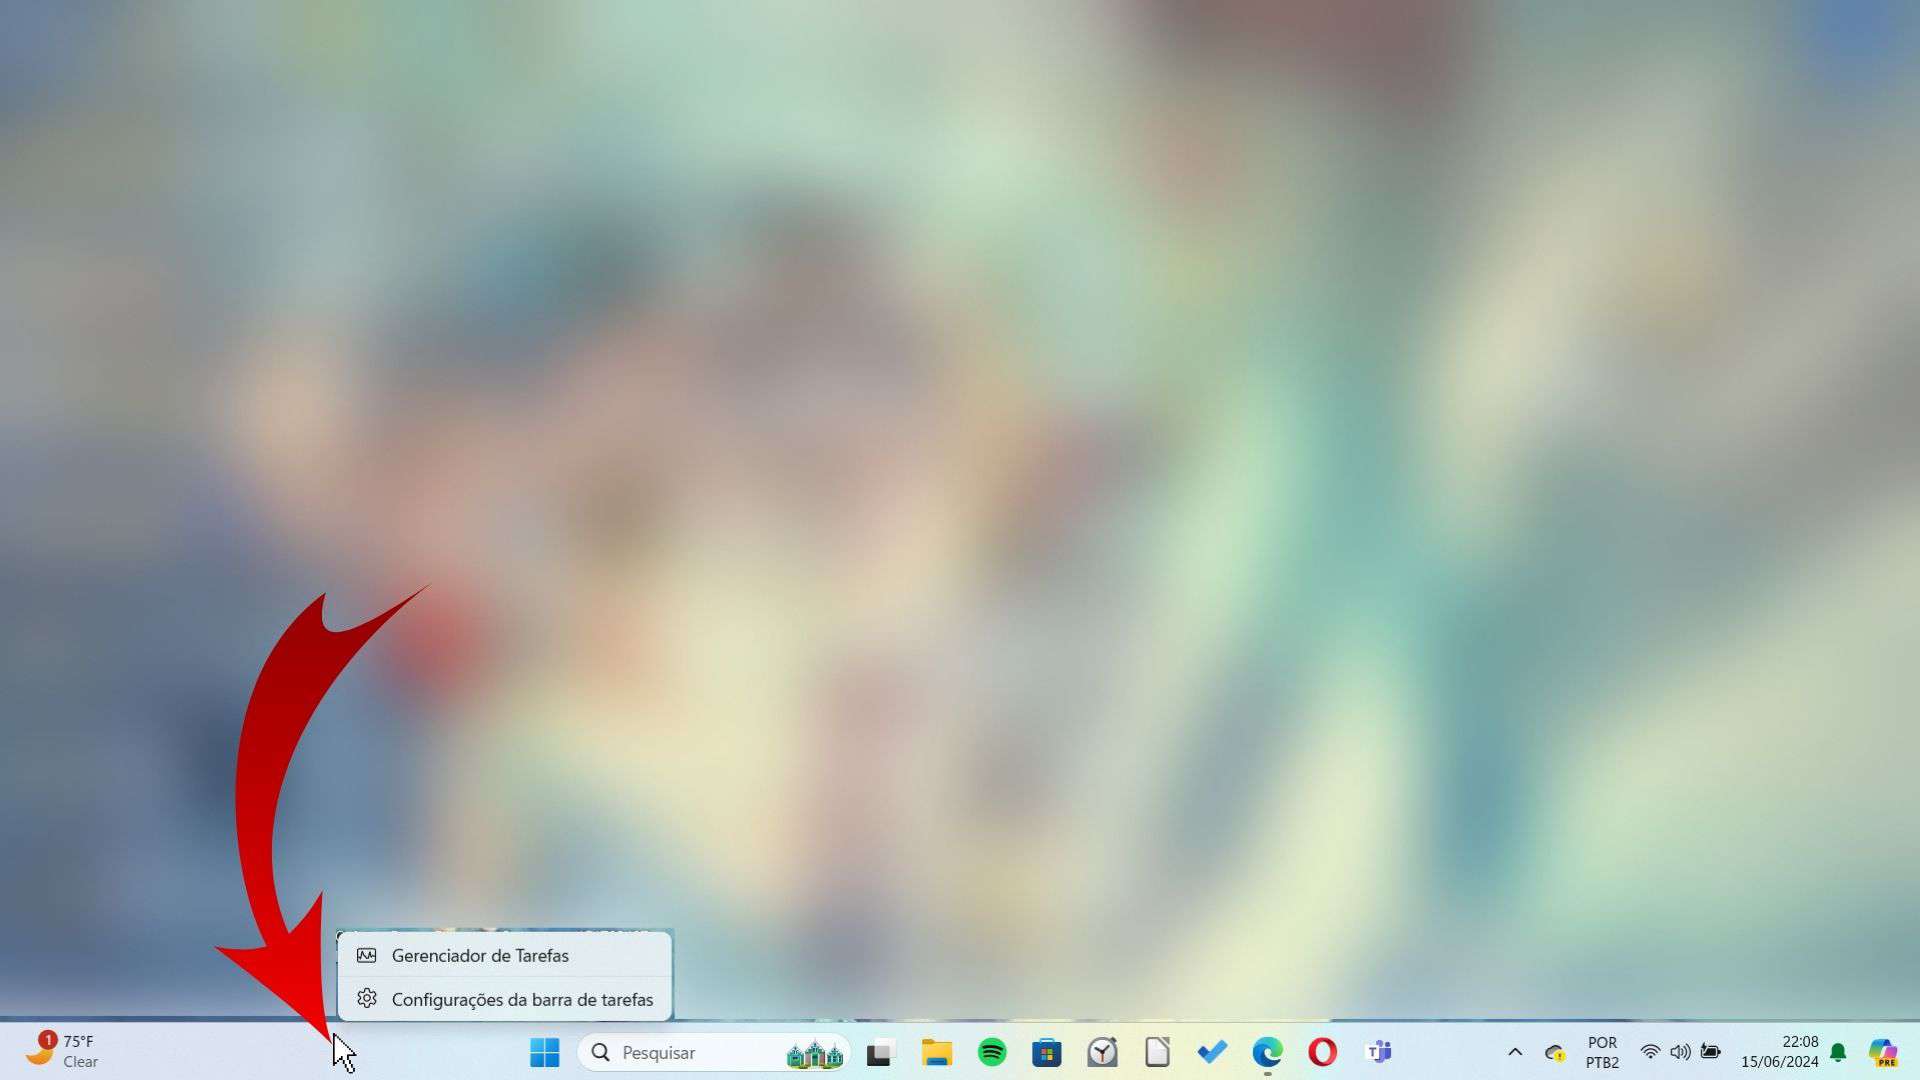
Task: Open Microsoft Edge browser
Action: 1266,1052
